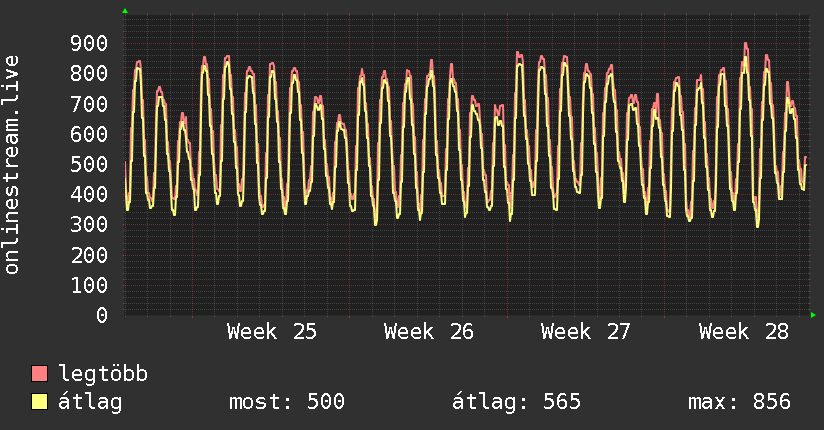Click the 700 y-axis tick label
Viewport: 824px width, 430px height.
(x=89, y=104)
